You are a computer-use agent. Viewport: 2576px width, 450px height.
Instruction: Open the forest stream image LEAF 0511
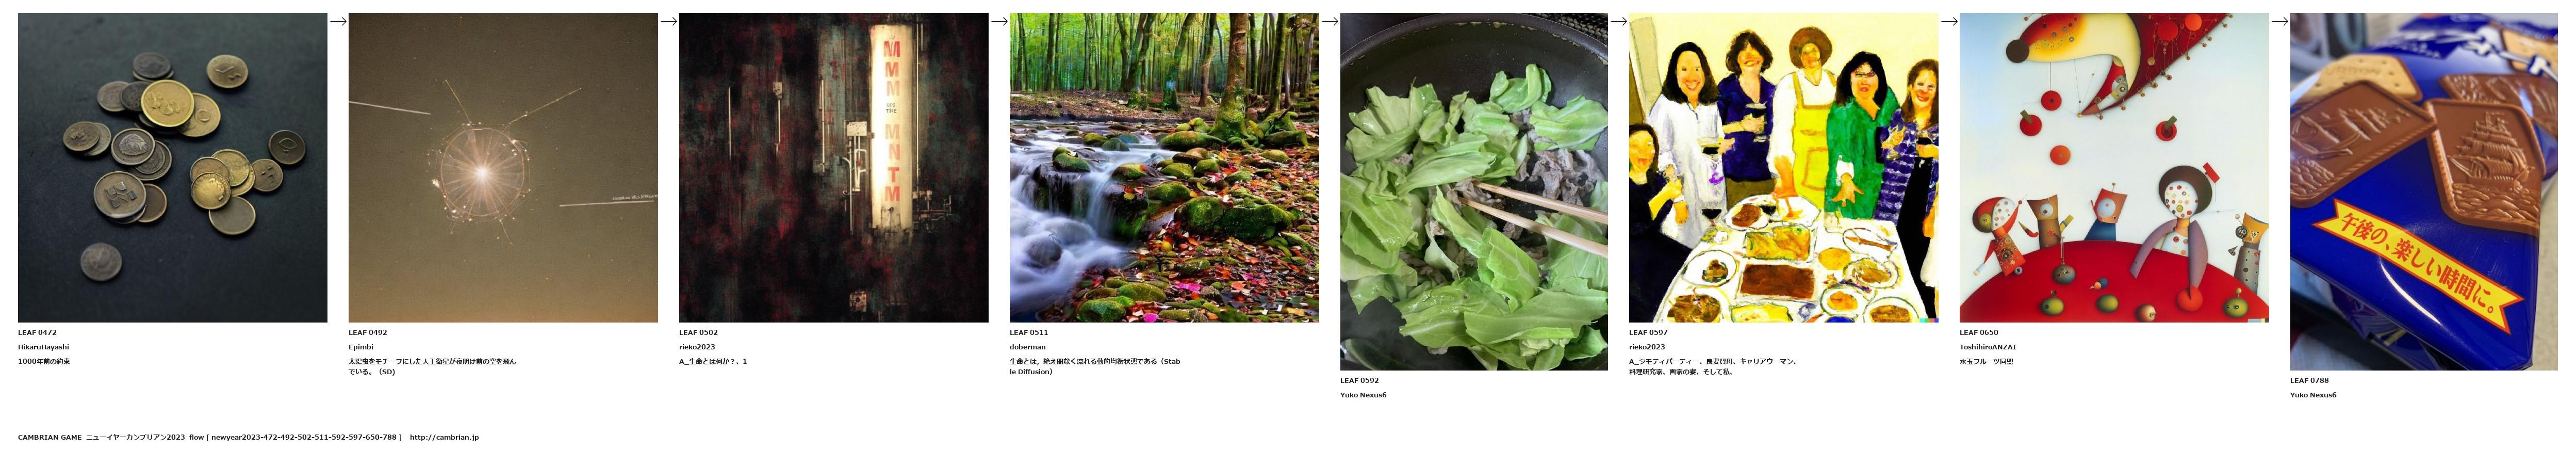(1164, 167)
